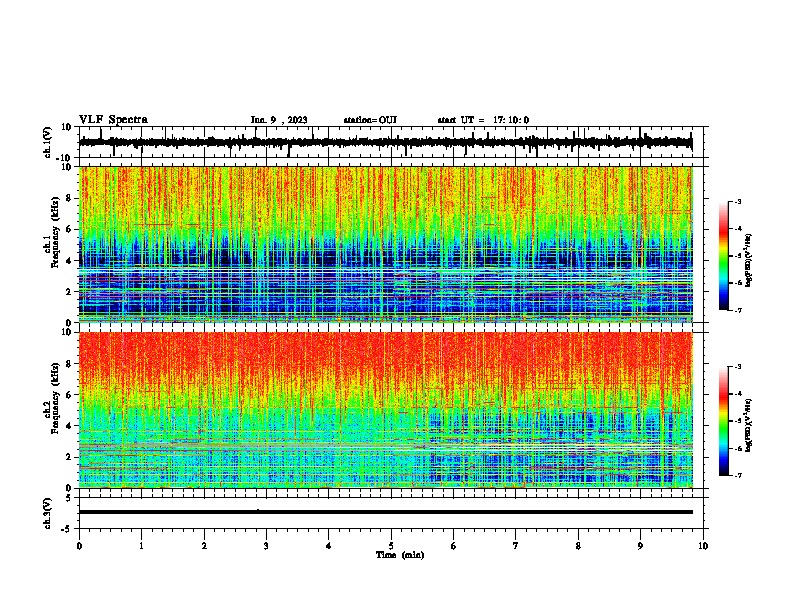Select the "station=OUI" header text
The width and height of the screenshot is (792, 612).
pos(370,120)
